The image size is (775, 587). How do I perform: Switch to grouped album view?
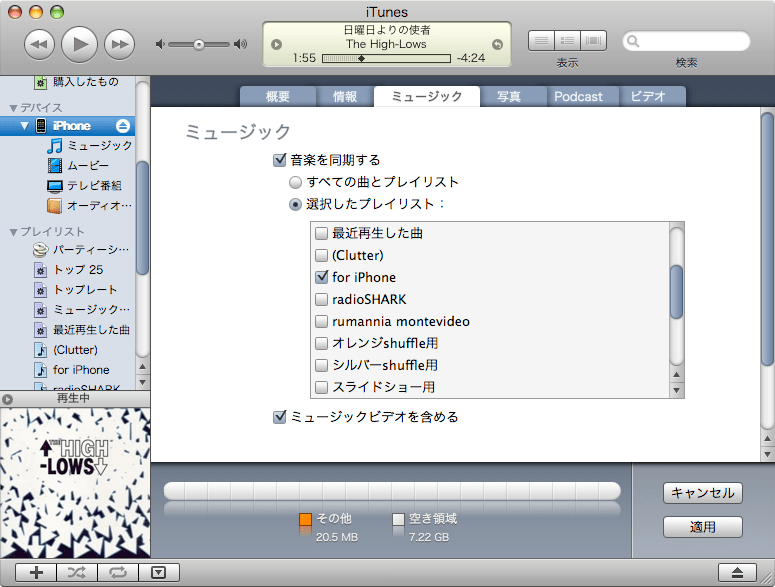567,41
